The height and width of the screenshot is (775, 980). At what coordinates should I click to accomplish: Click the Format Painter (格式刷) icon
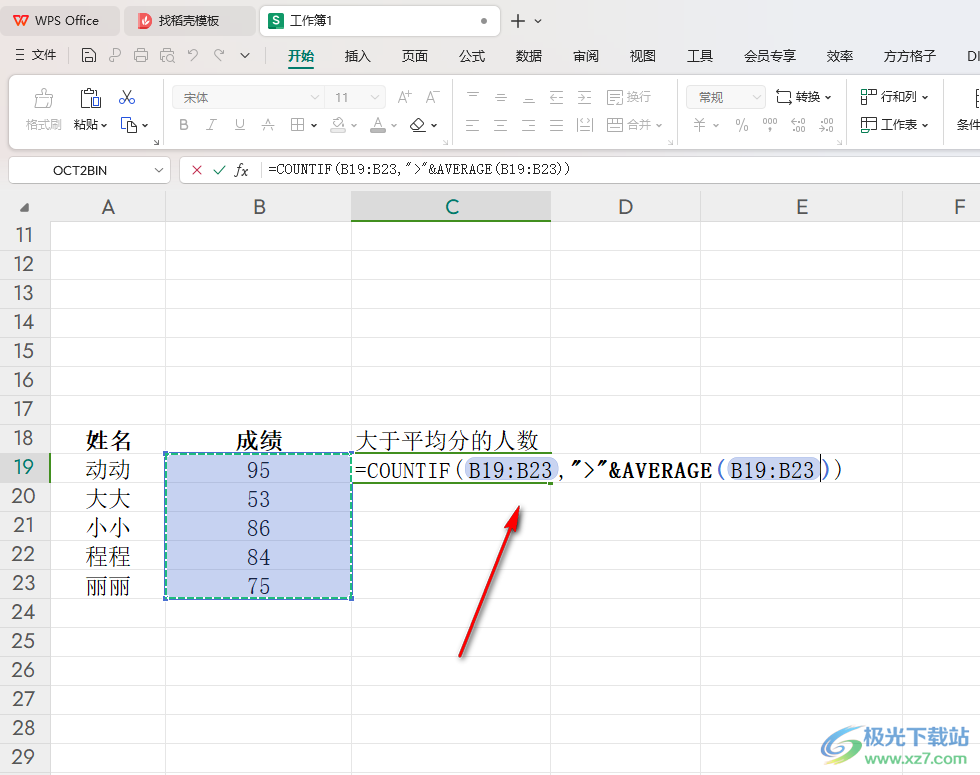click(43, 98)
